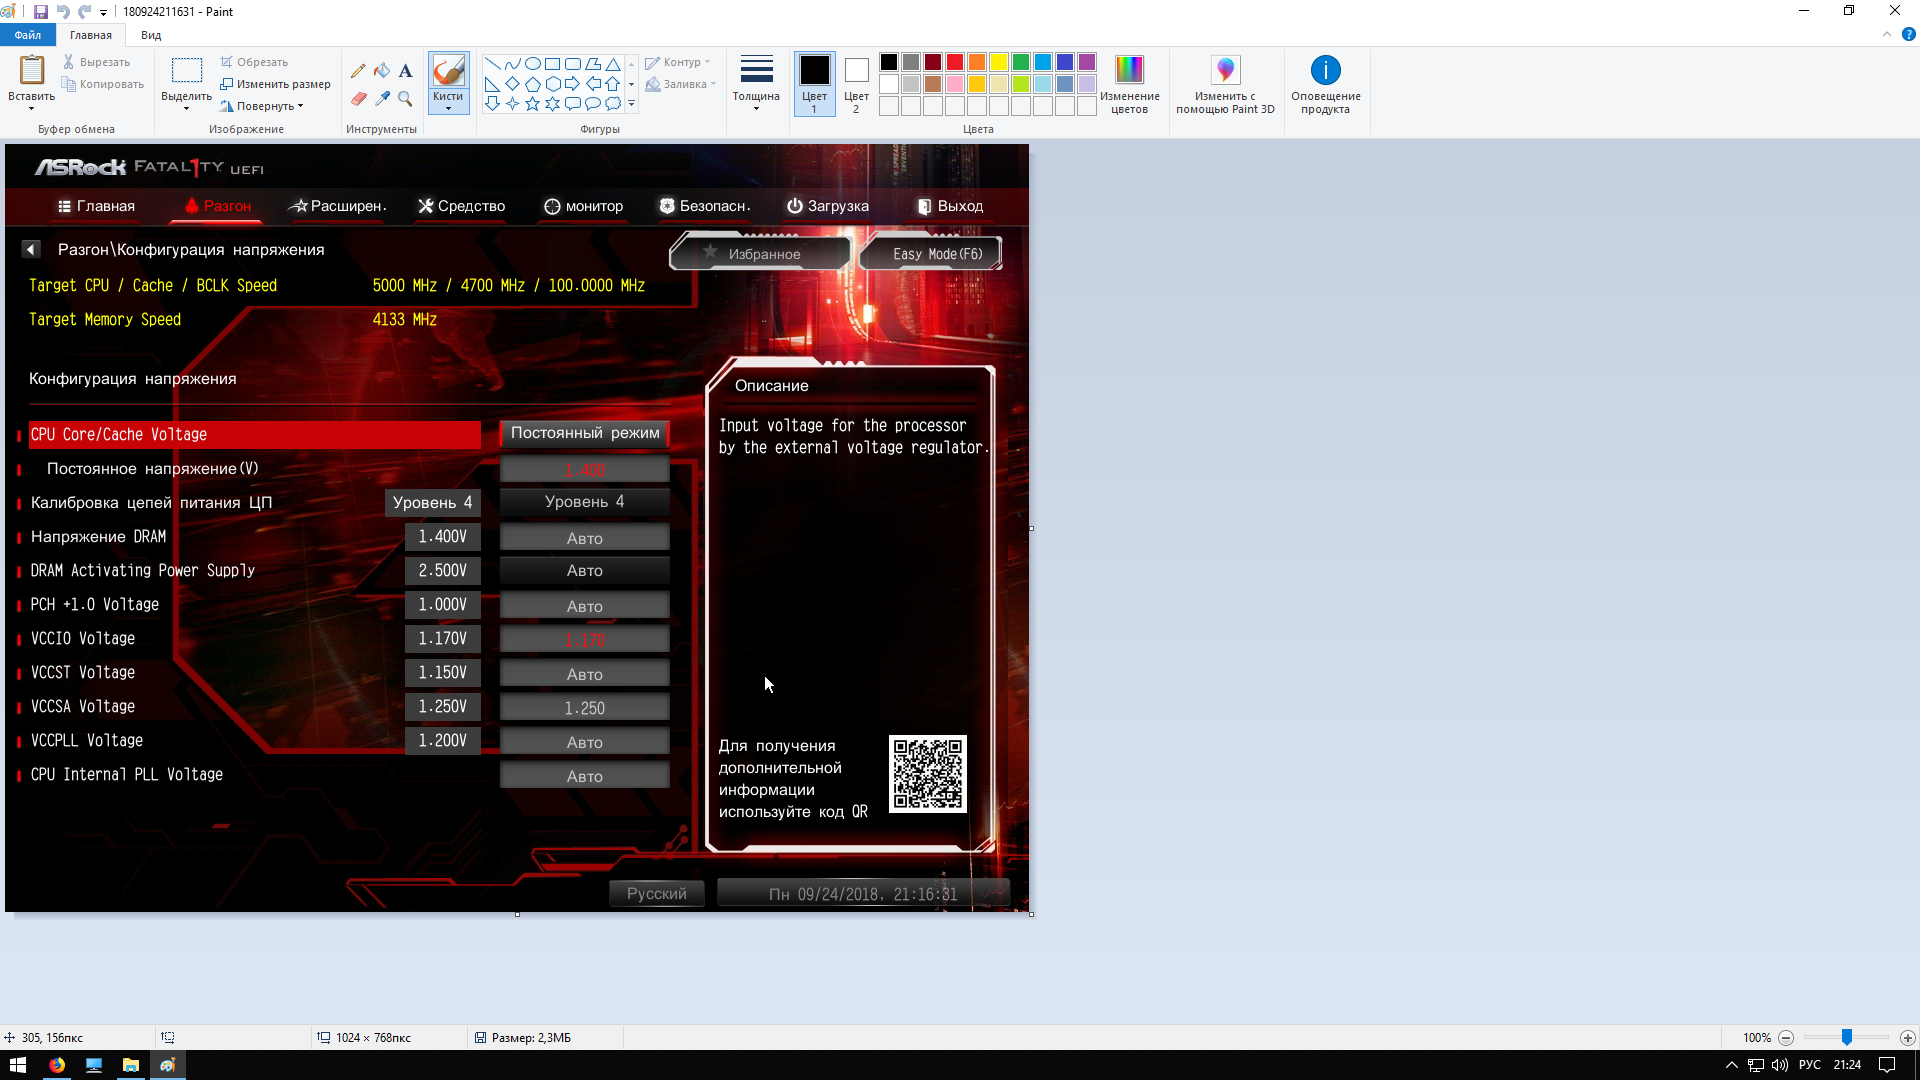1920x1080 pixels.
Task: Select the Eraser tool
Action: click(x=358, y=98)
